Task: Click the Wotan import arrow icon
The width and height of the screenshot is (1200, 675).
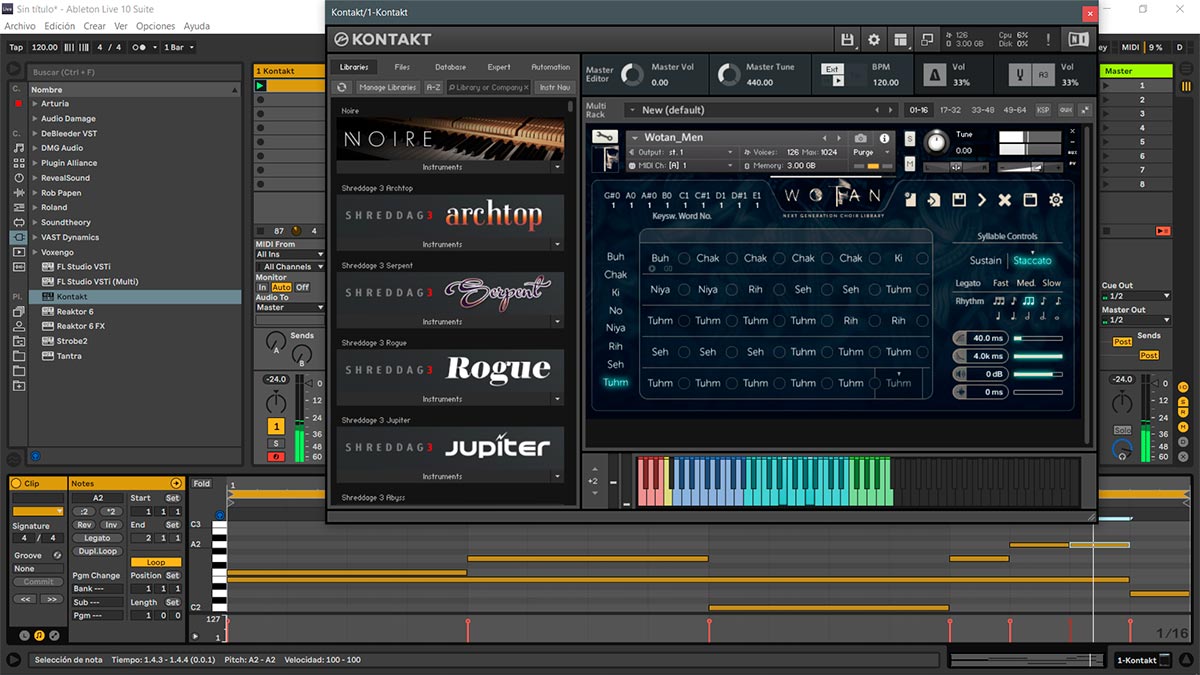Action: (x=933, y=200)
